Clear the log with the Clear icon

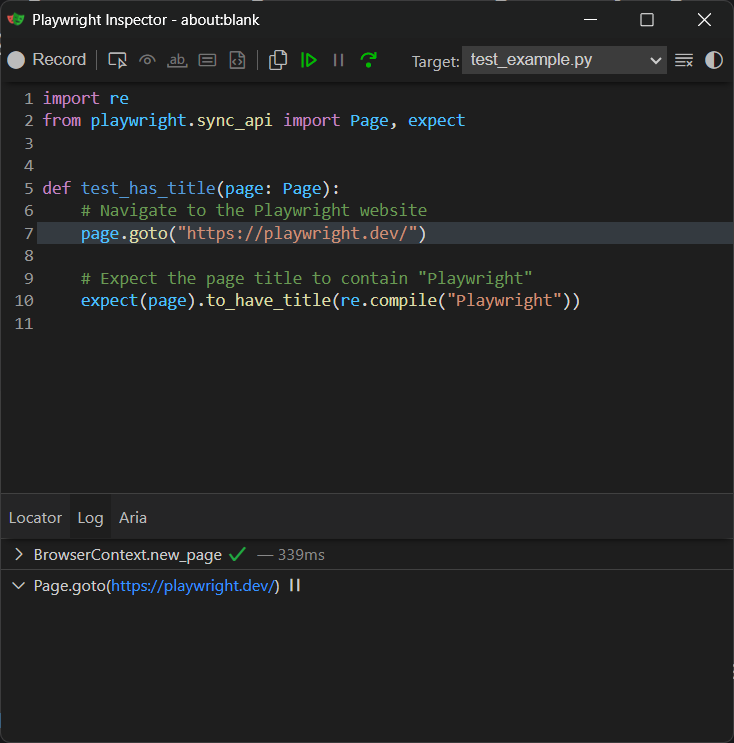coord(684,60)
